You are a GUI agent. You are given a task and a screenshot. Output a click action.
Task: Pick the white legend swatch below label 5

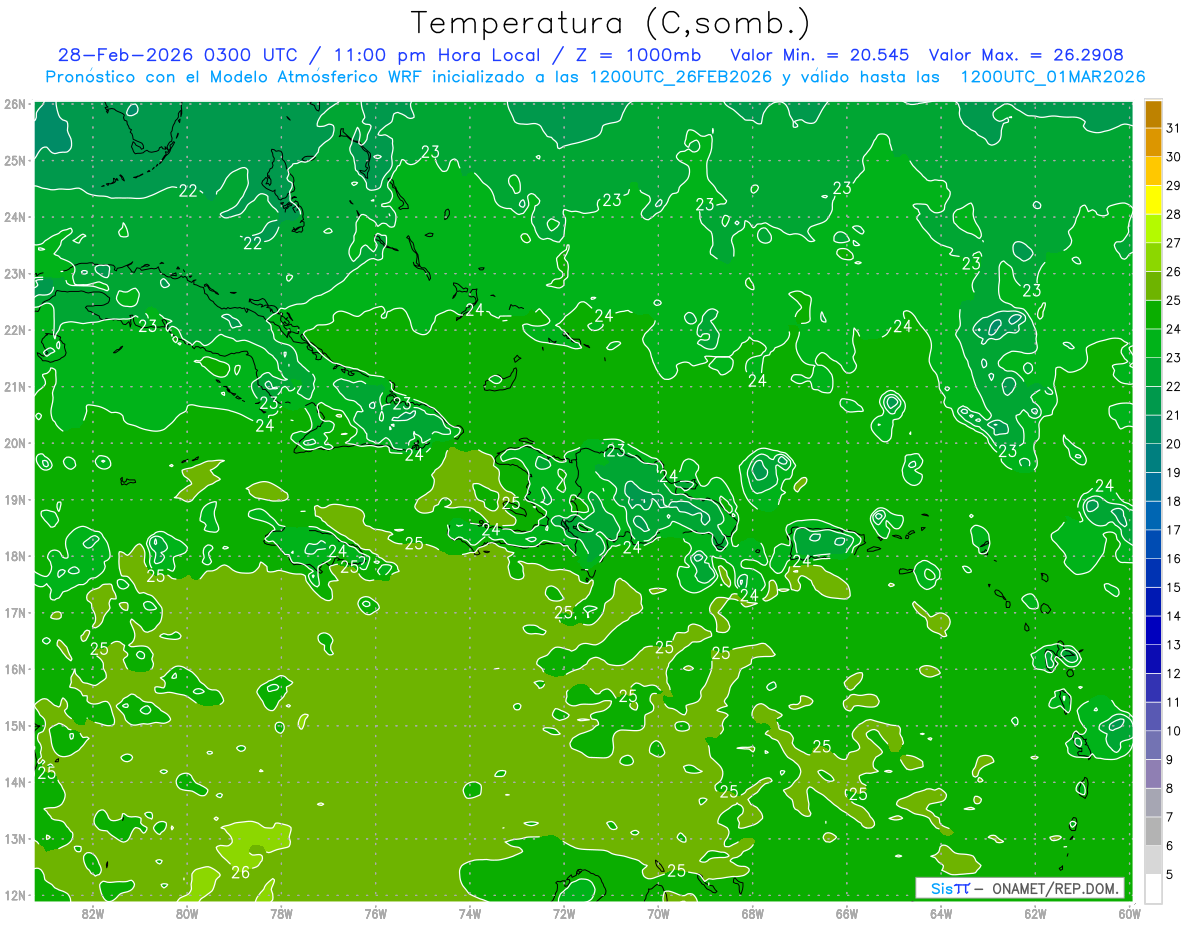coord(1153,888)
